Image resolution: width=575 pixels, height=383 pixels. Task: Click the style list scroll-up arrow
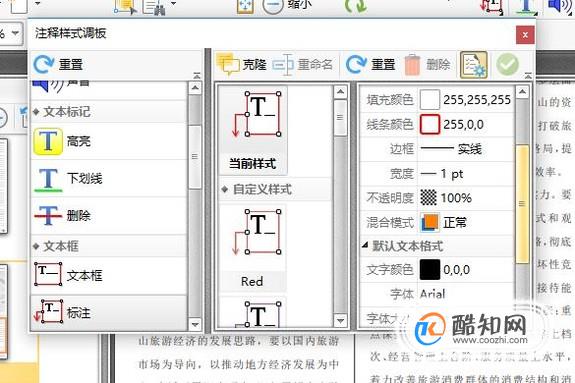(x=340, y=91)
